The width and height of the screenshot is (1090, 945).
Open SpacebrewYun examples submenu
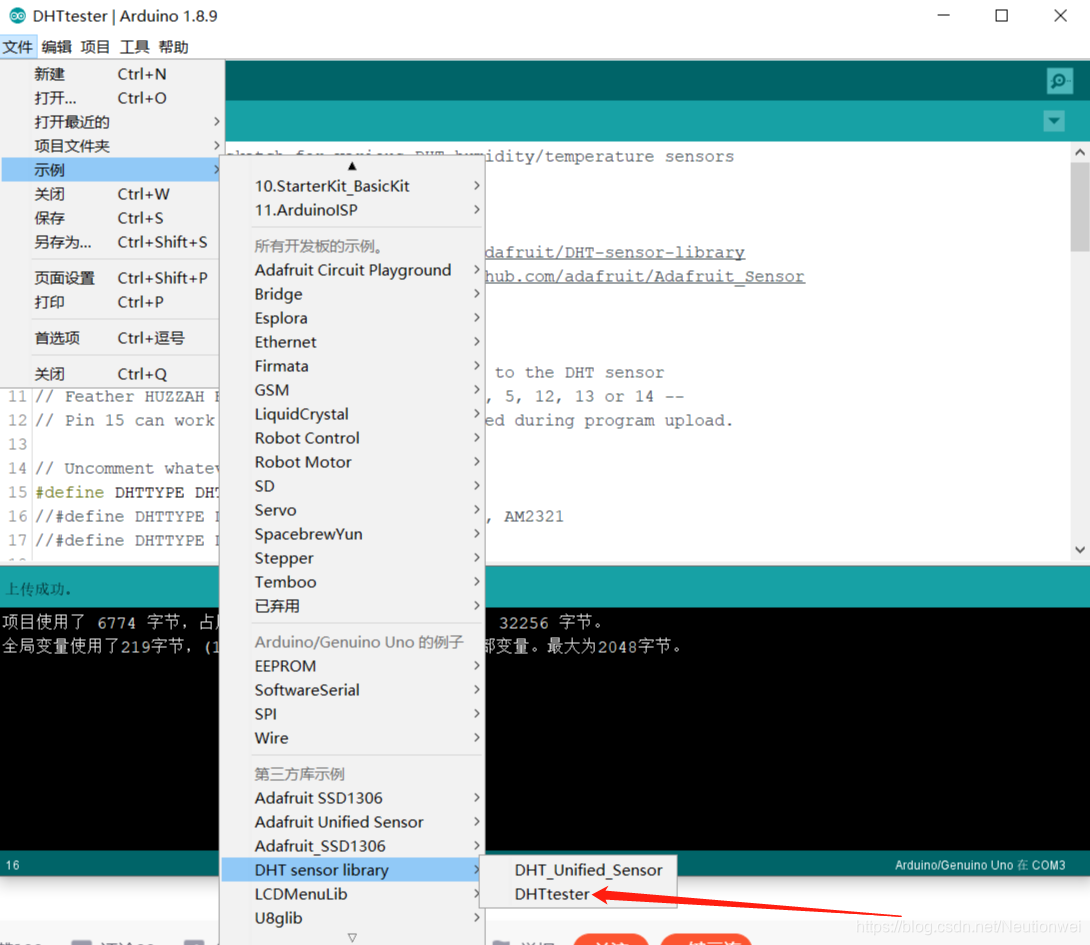[352, 534]
